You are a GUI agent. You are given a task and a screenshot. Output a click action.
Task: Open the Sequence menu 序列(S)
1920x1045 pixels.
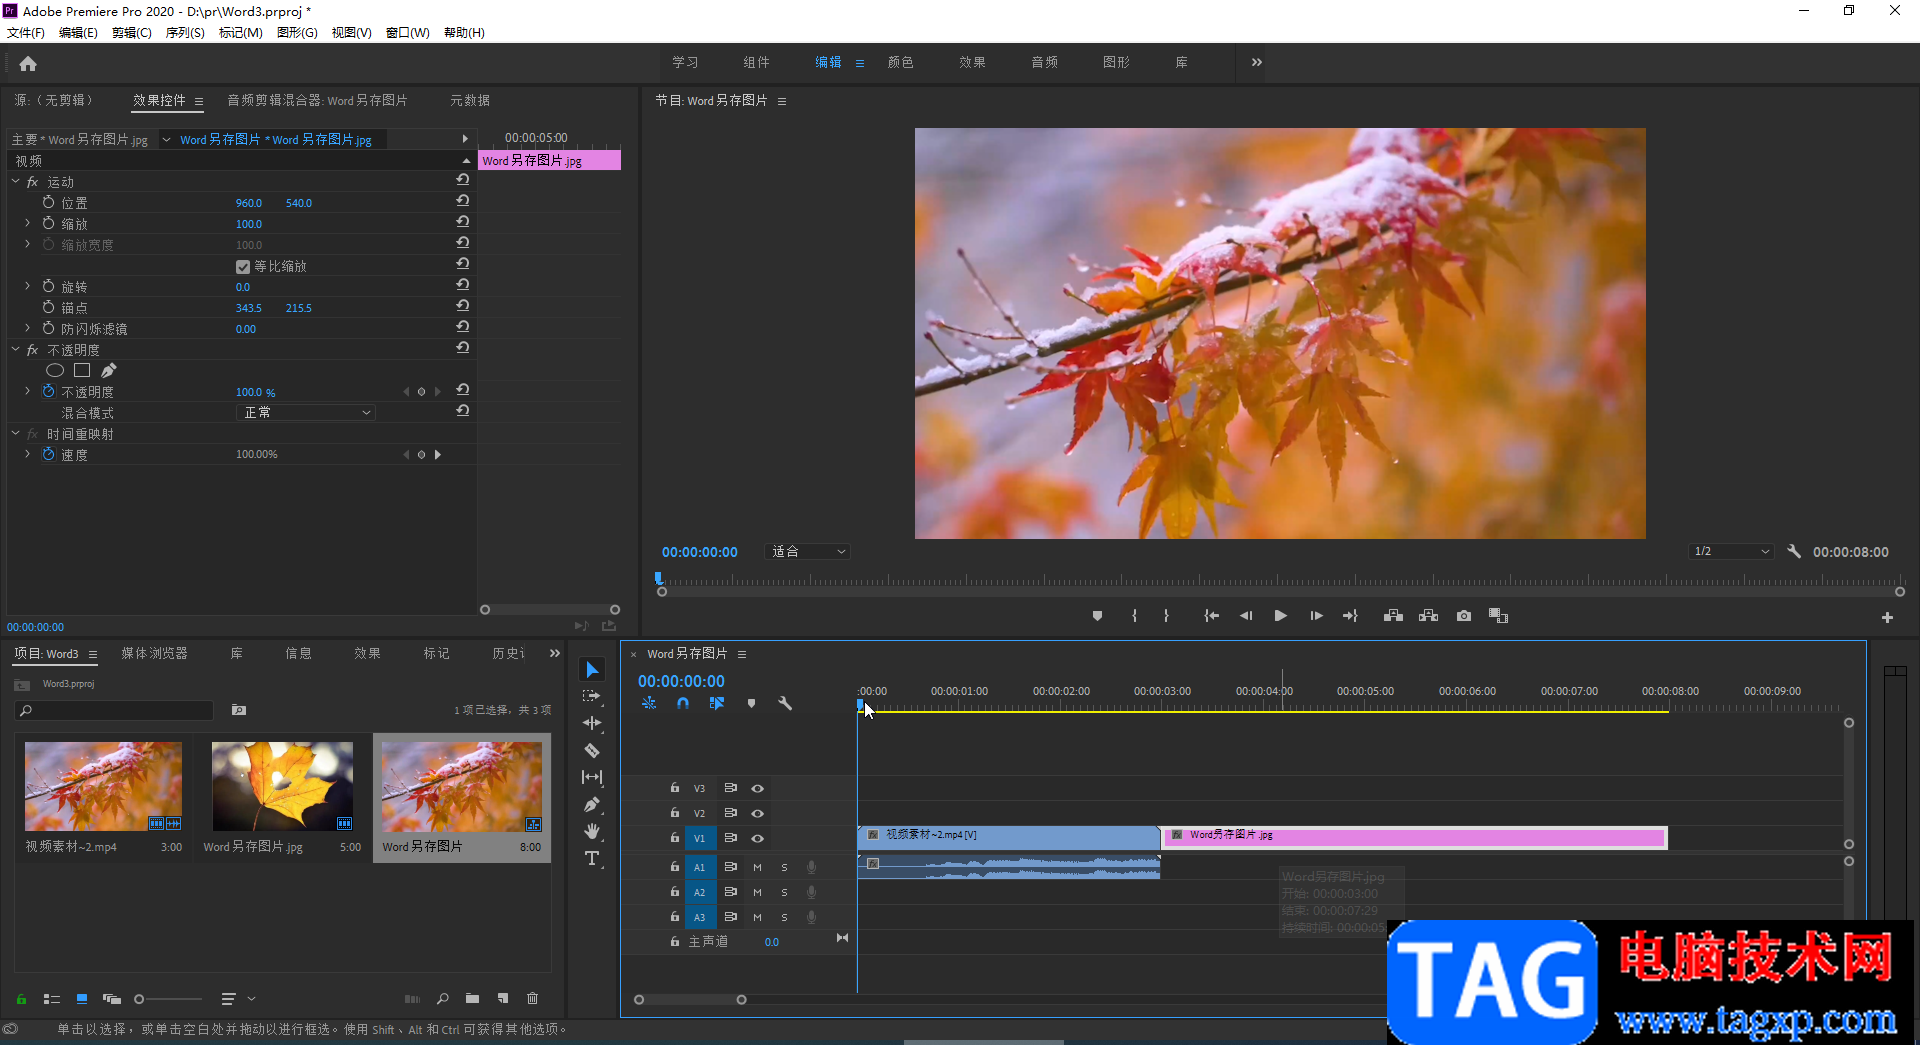click(x=185, y=32)
